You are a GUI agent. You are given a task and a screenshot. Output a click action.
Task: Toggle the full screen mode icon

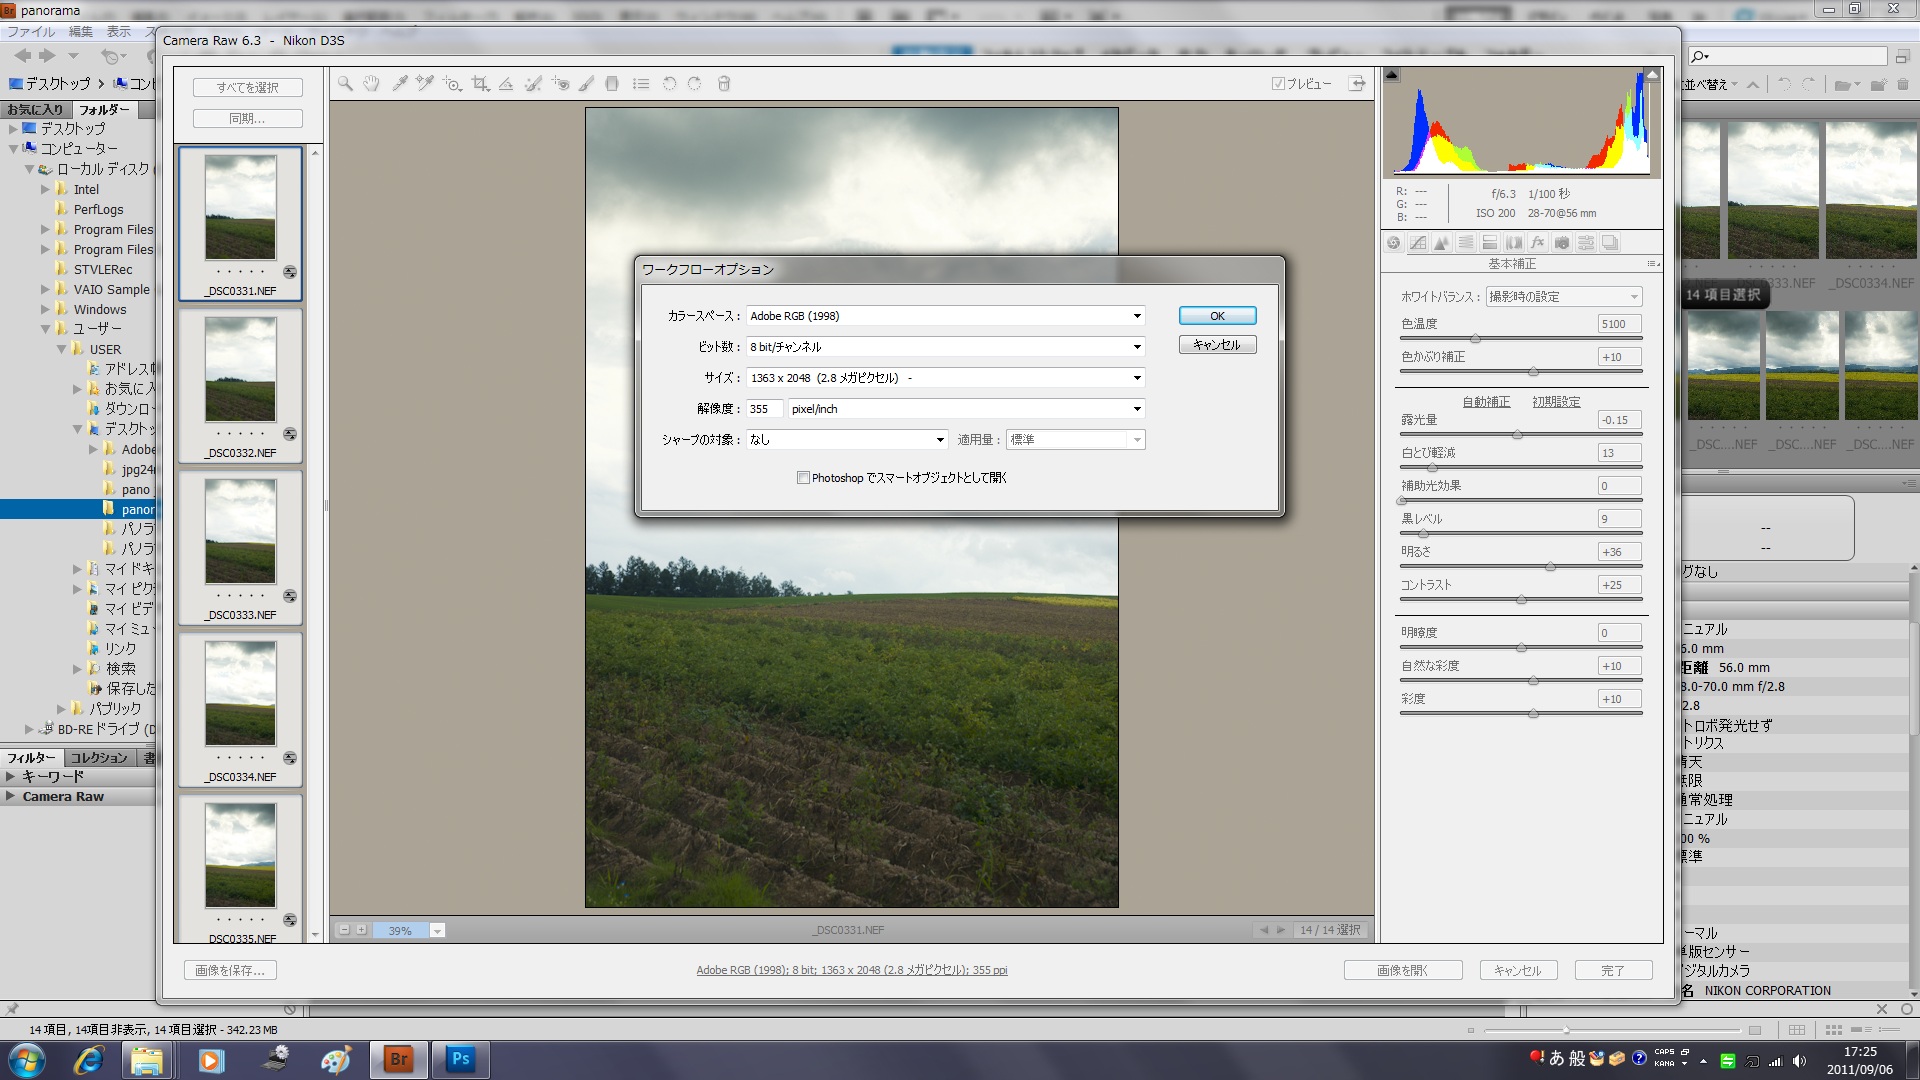point(1357,84)
